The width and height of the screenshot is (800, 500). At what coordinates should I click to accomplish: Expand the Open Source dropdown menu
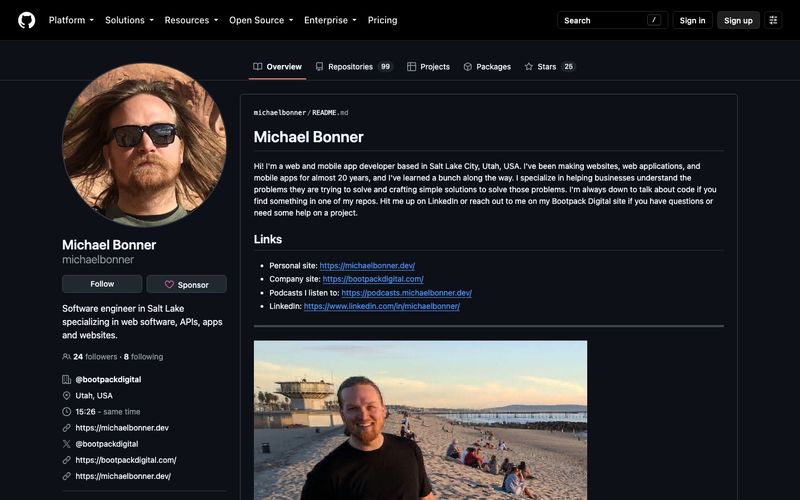click(261, 20)
